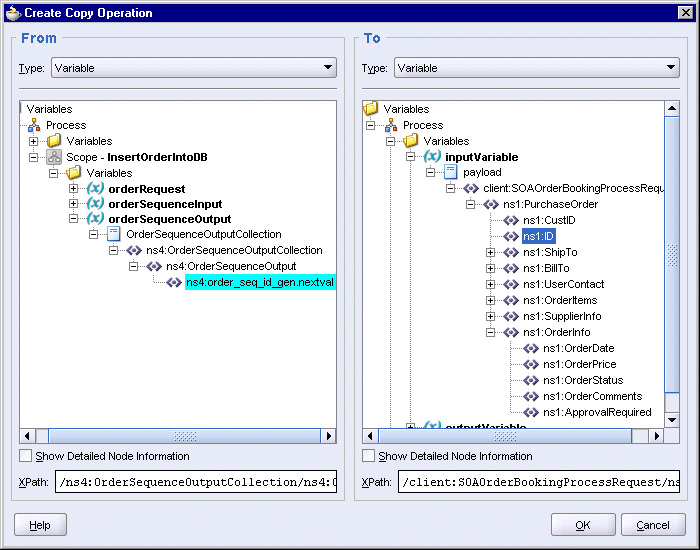Click the ns1:SupplierInfo element icon
The image size is (700, 550).
(x=511, y=317)
